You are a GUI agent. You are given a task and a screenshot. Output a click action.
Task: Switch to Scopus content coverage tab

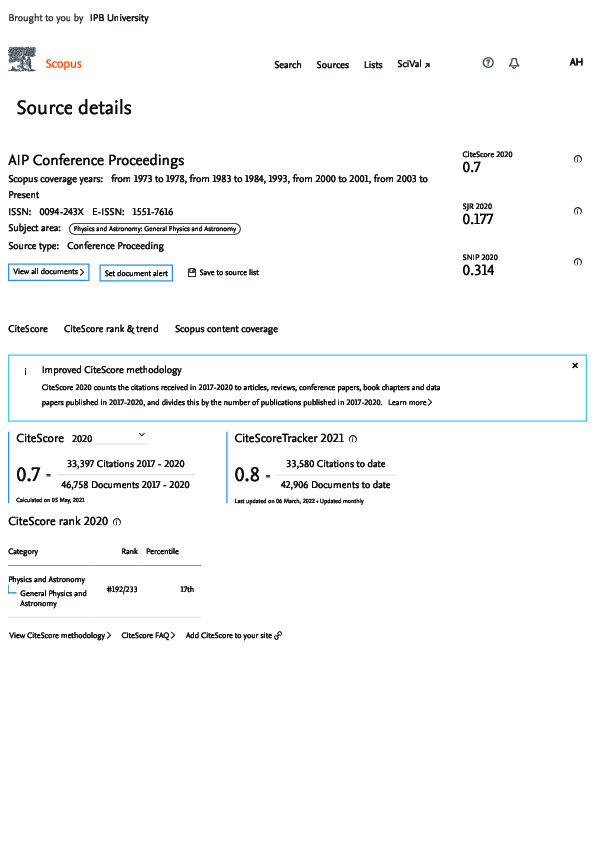226,329
